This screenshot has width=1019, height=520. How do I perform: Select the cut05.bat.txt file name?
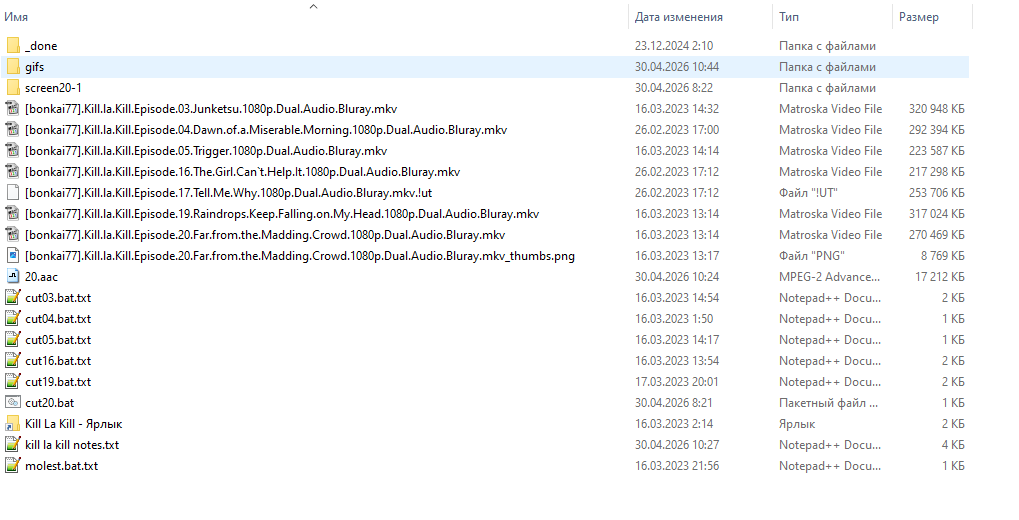pos(58,339)
